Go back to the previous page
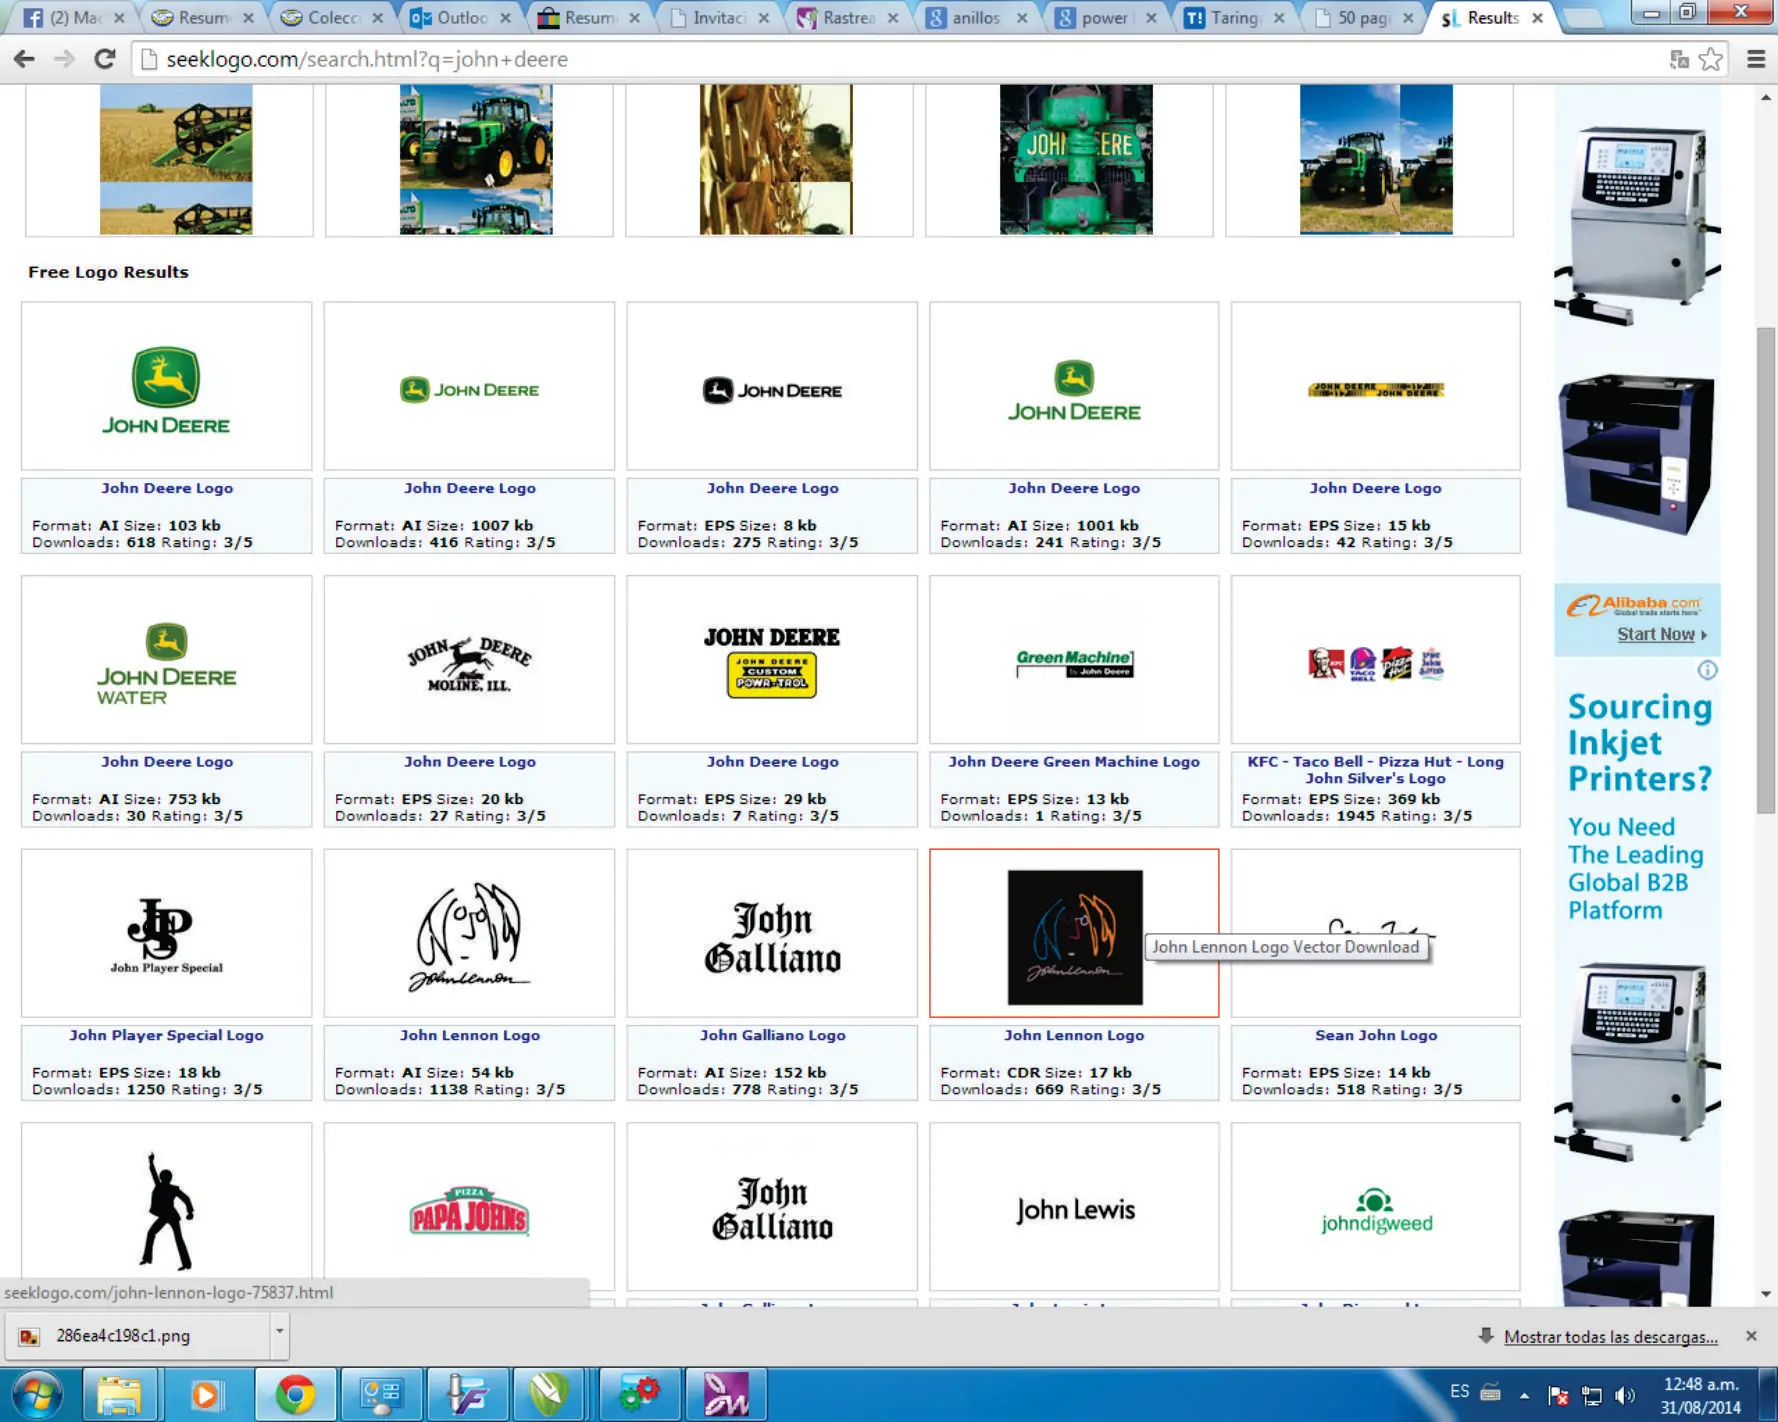Image resolution: width=1778 pixels, height=1422 pixels. click(24, 59)
